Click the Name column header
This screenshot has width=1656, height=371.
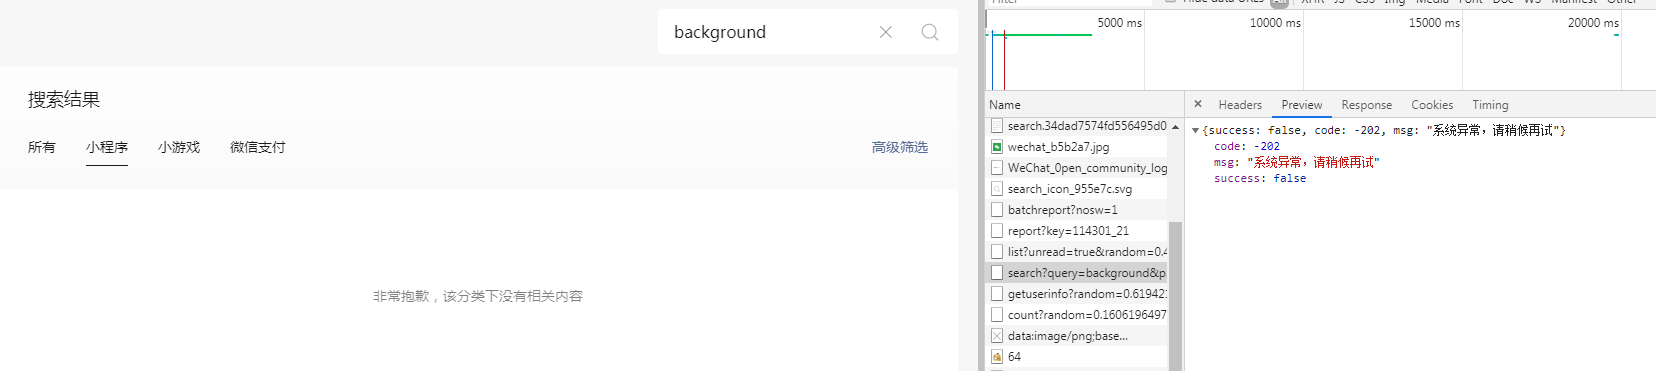pyautogui.click(x=1005, y=105)
